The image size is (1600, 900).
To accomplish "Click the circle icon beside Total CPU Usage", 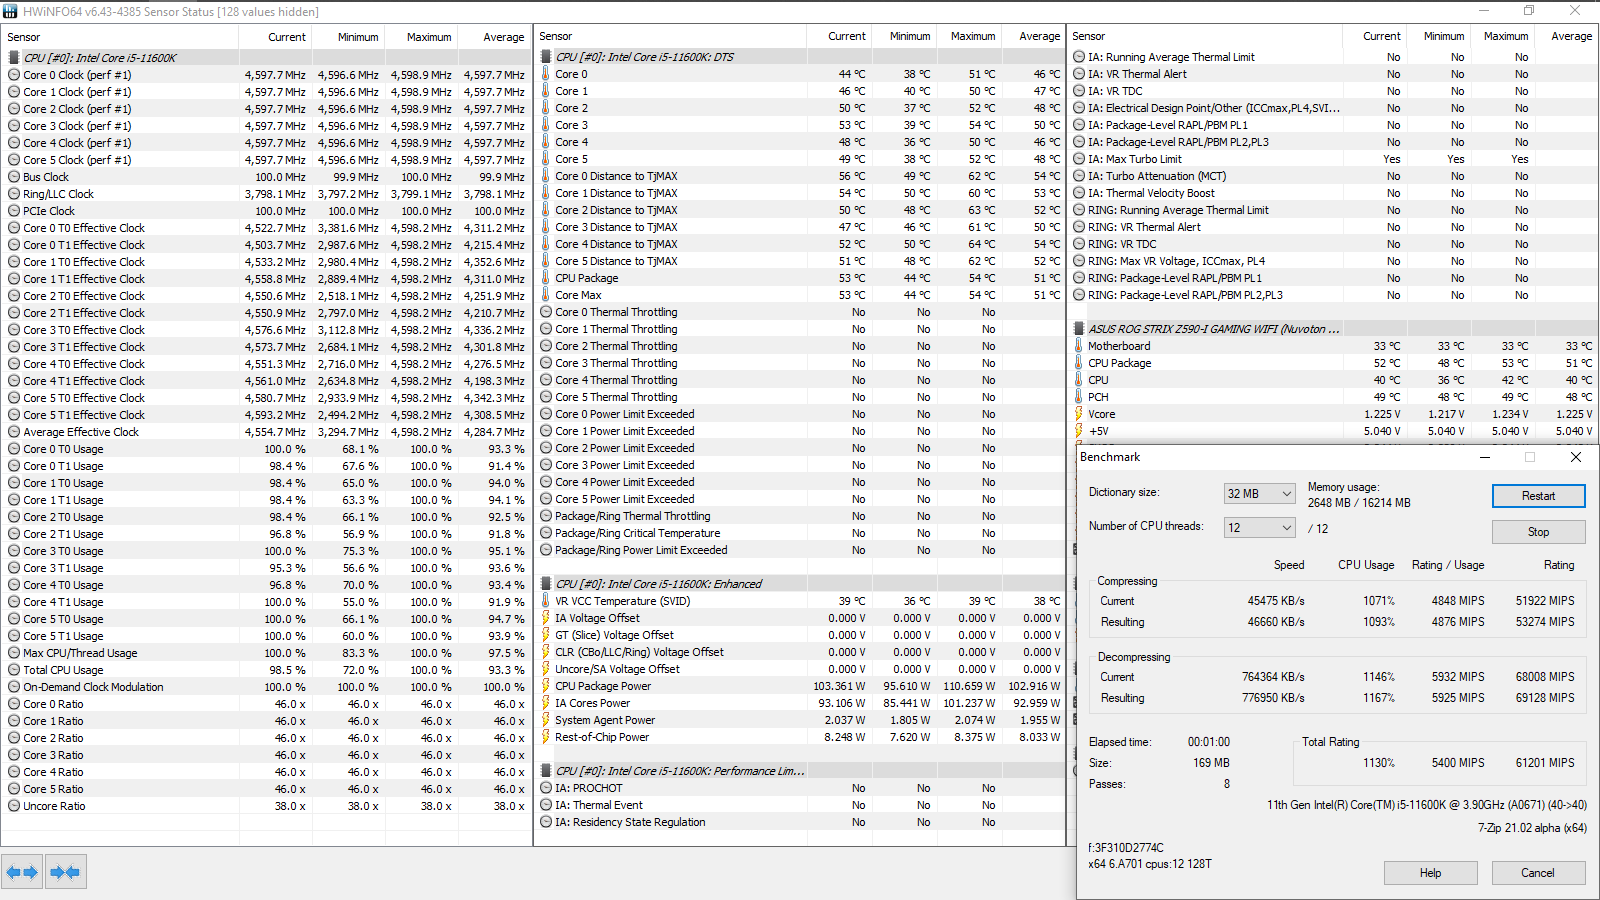I will tap(14, 670).
